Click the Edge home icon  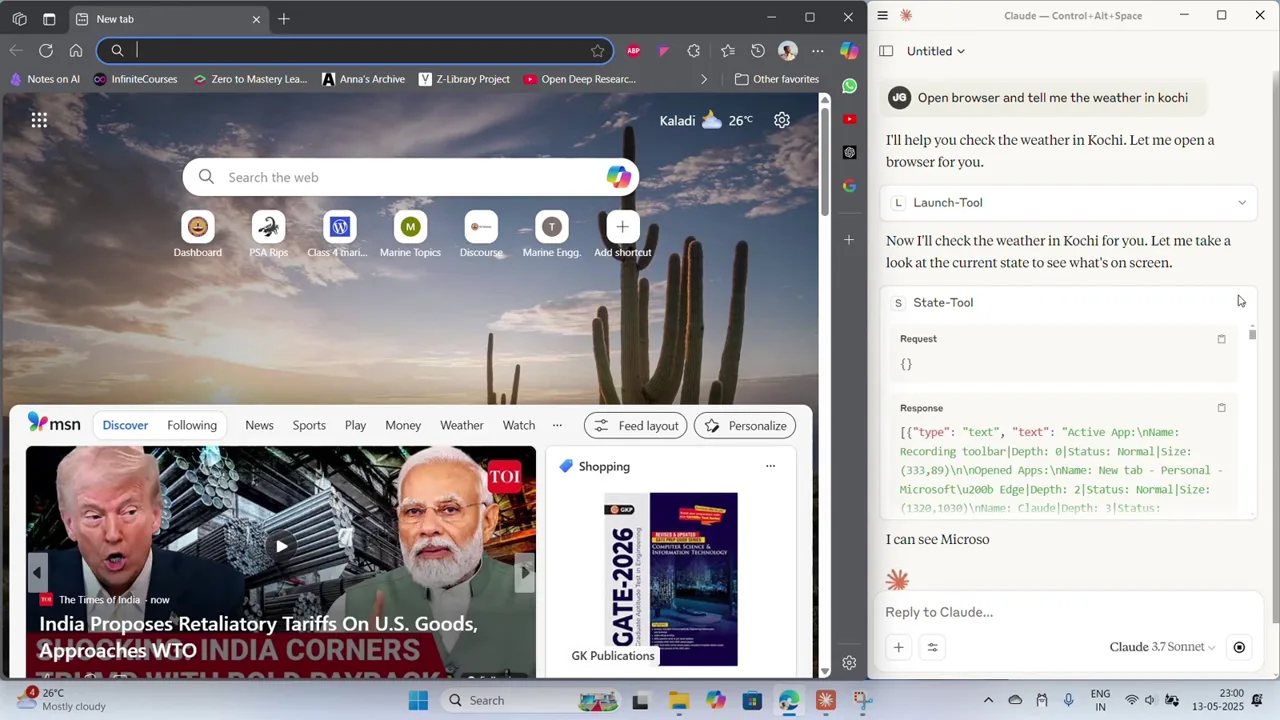click(x=76, y=50)
